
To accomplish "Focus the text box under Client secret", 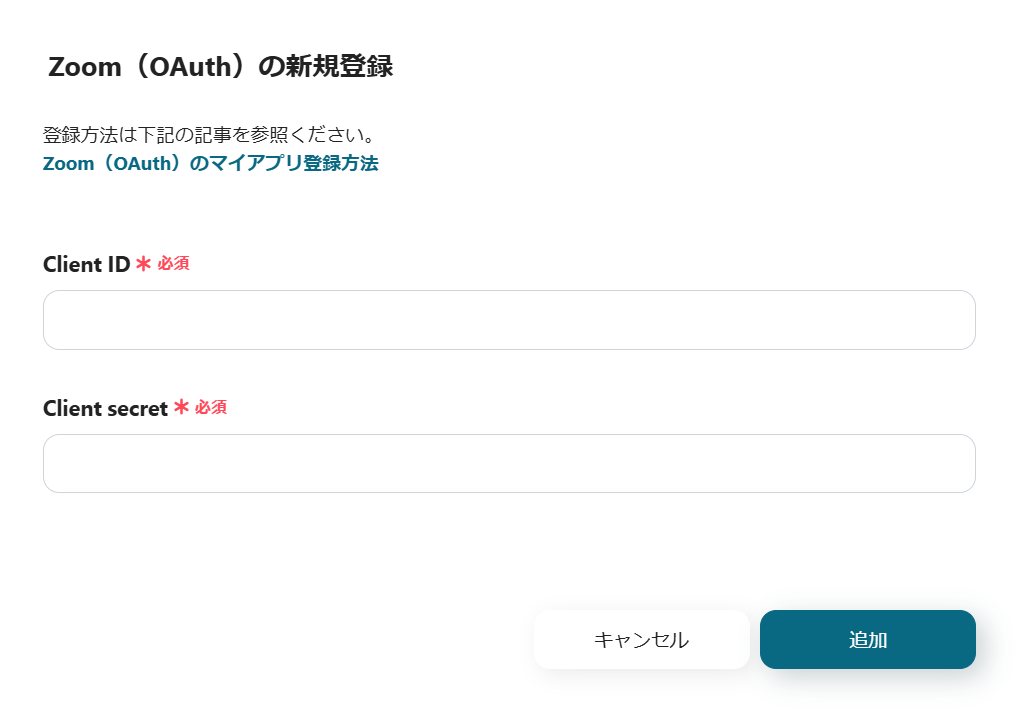I will click(x=509, y=464).
